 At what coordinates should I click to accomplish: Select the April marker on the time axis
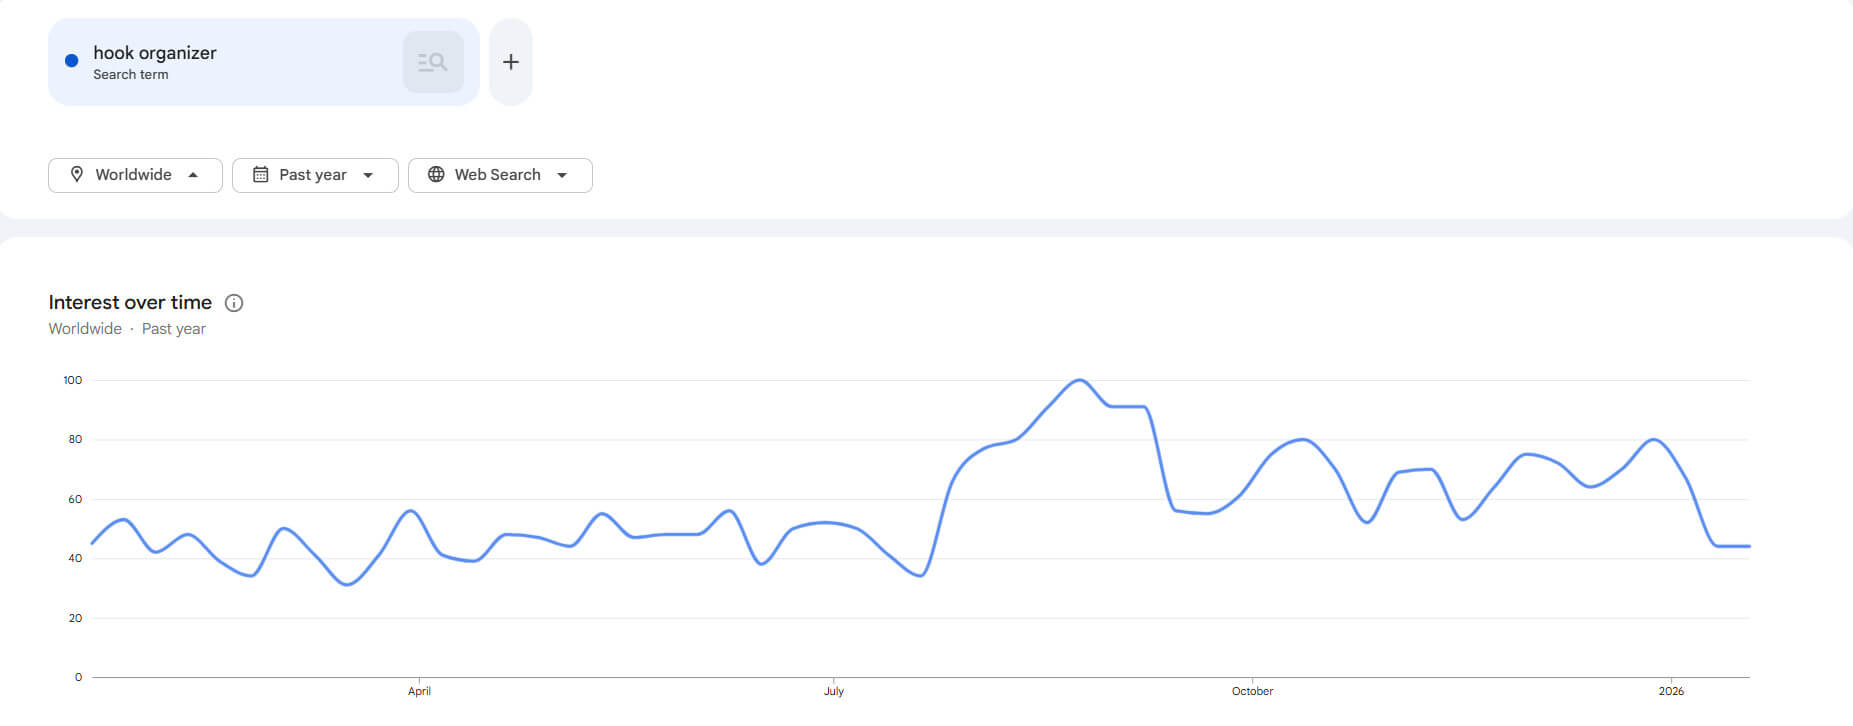[x=419, y=691]
